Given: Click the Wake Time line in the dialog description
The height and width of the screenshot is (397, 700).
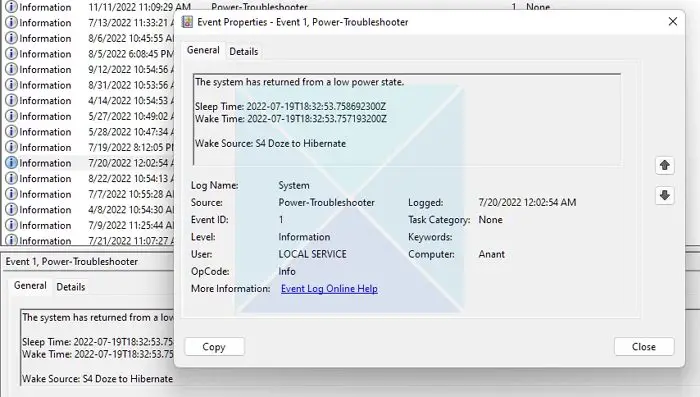Looking at the screenshot, I should pos(291,119).
